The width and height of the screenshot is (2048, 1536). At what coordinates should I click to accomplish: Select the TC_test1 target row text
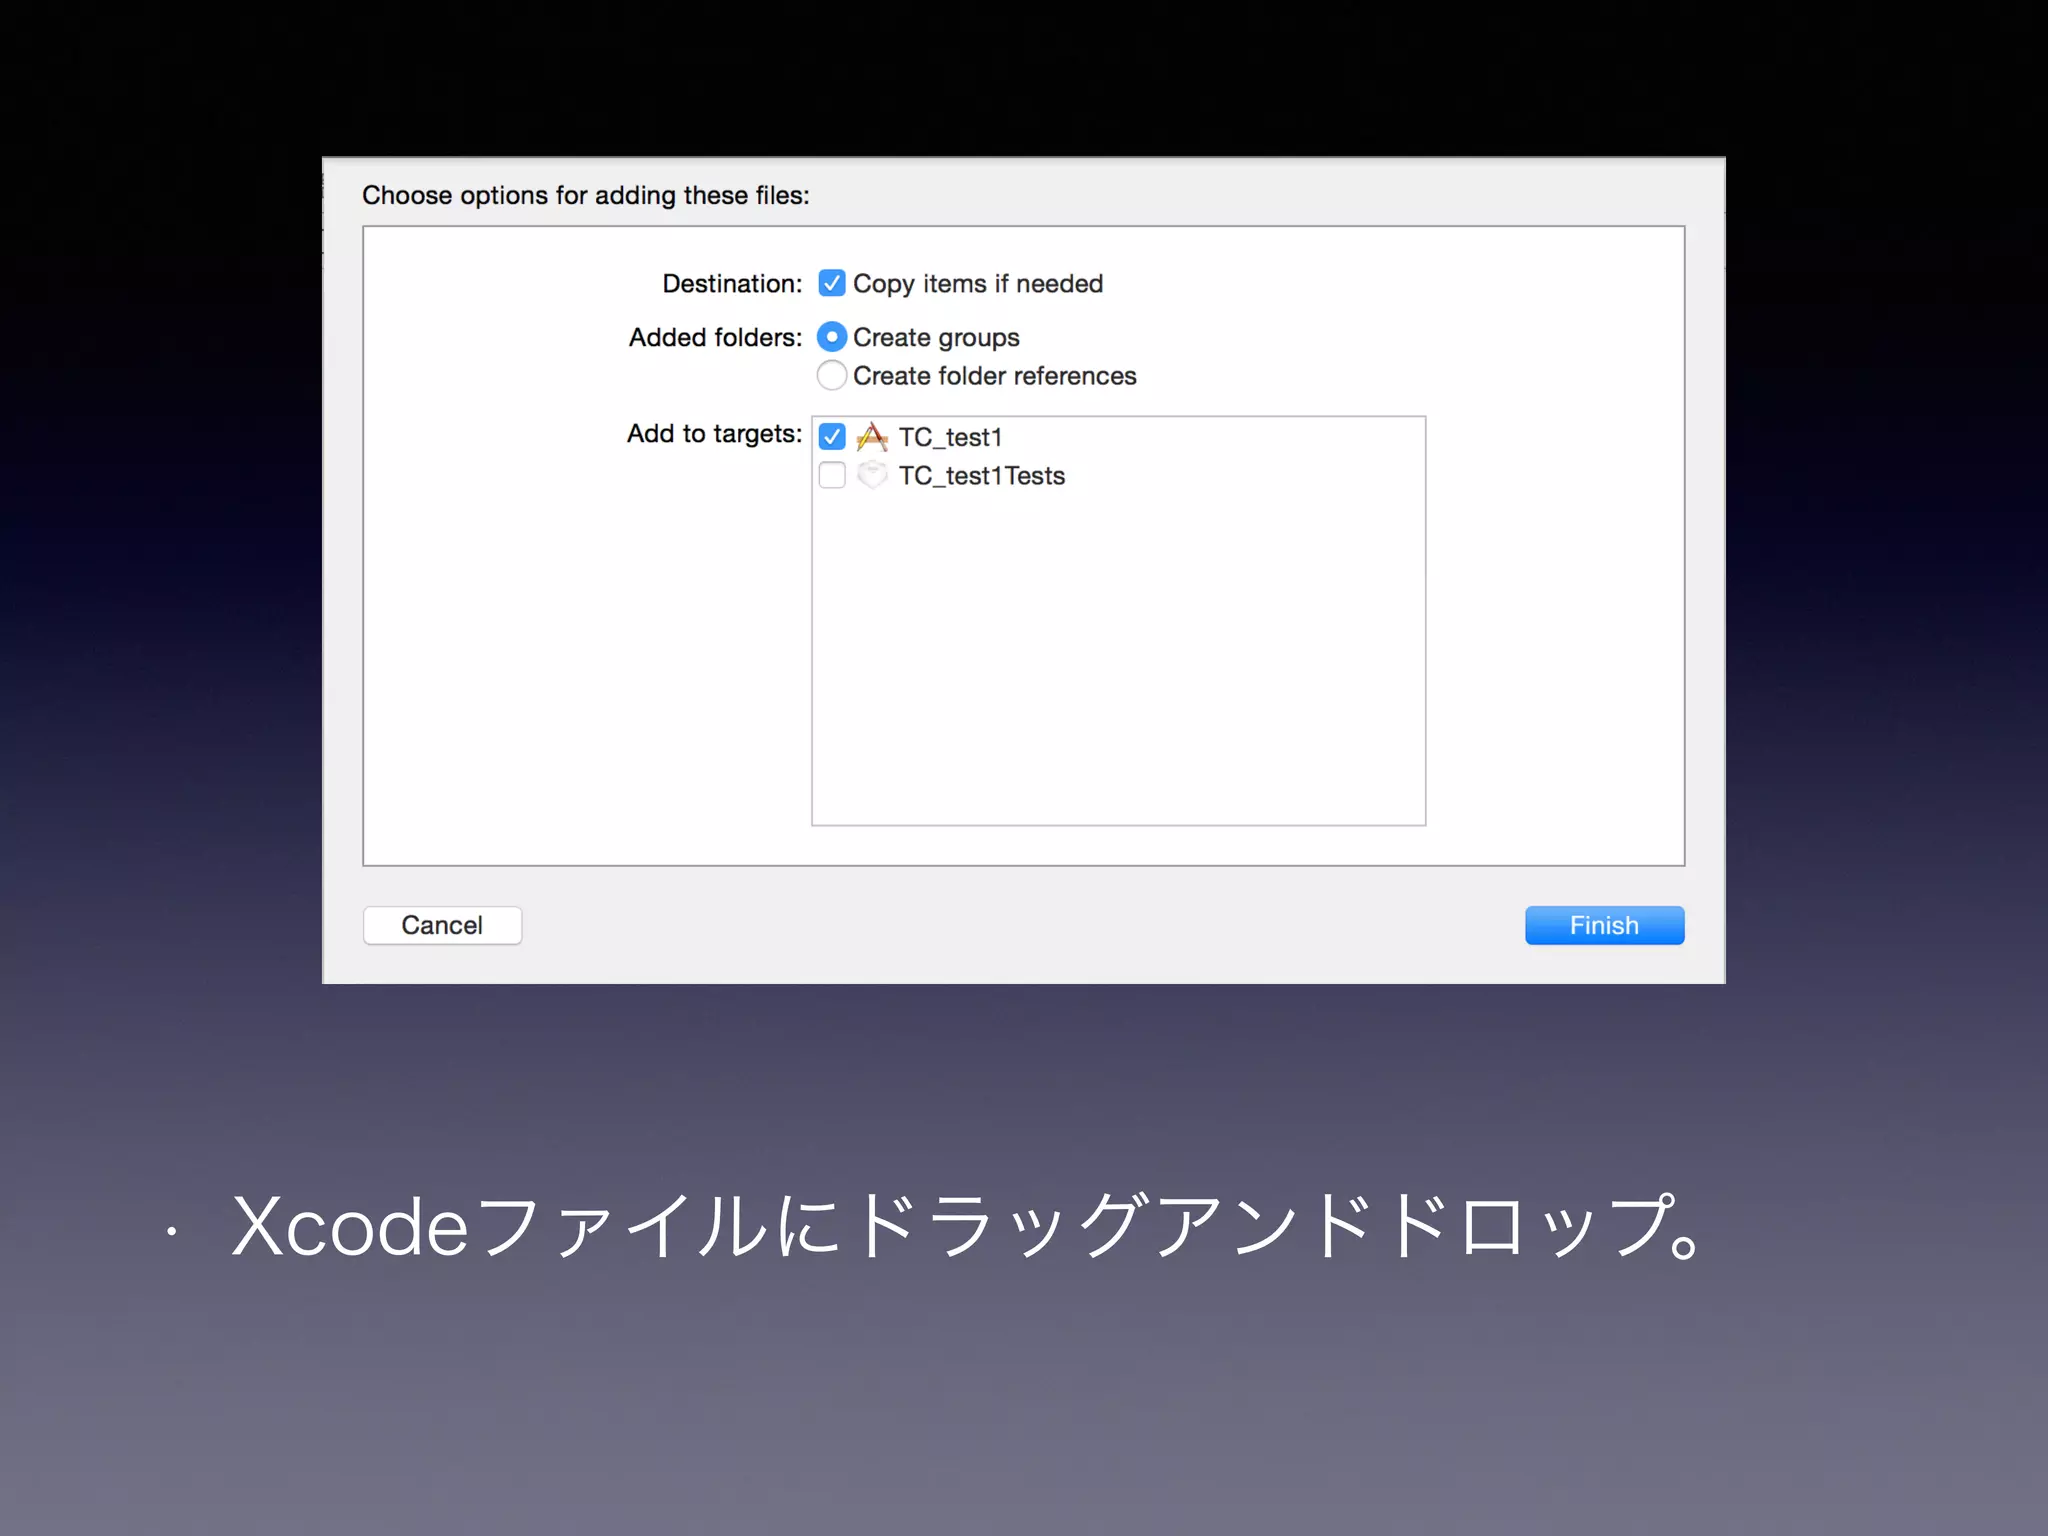point(950,437)
